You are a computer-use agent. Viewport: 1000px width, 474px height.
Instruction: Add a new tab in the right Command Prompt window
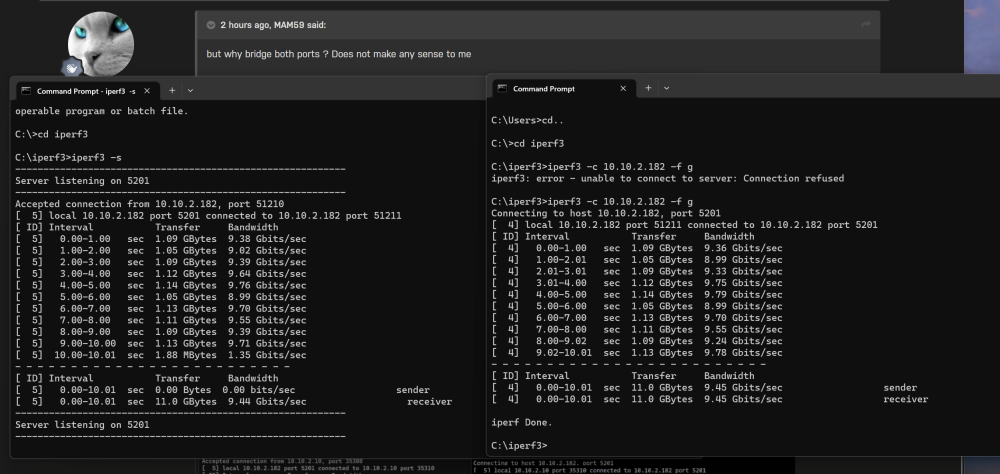point(648,88)
